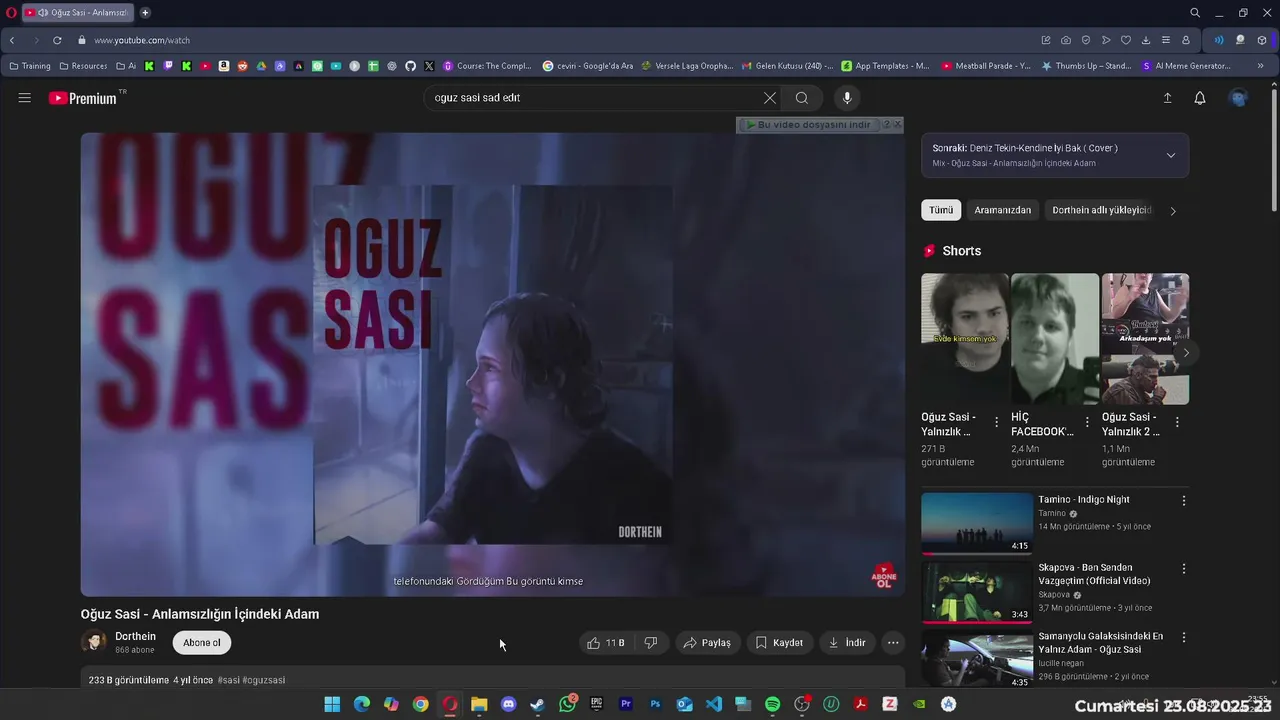Select the Tümü filter chip
The height and width of the screenshot is (720, 1280).
tap(941, 210)
